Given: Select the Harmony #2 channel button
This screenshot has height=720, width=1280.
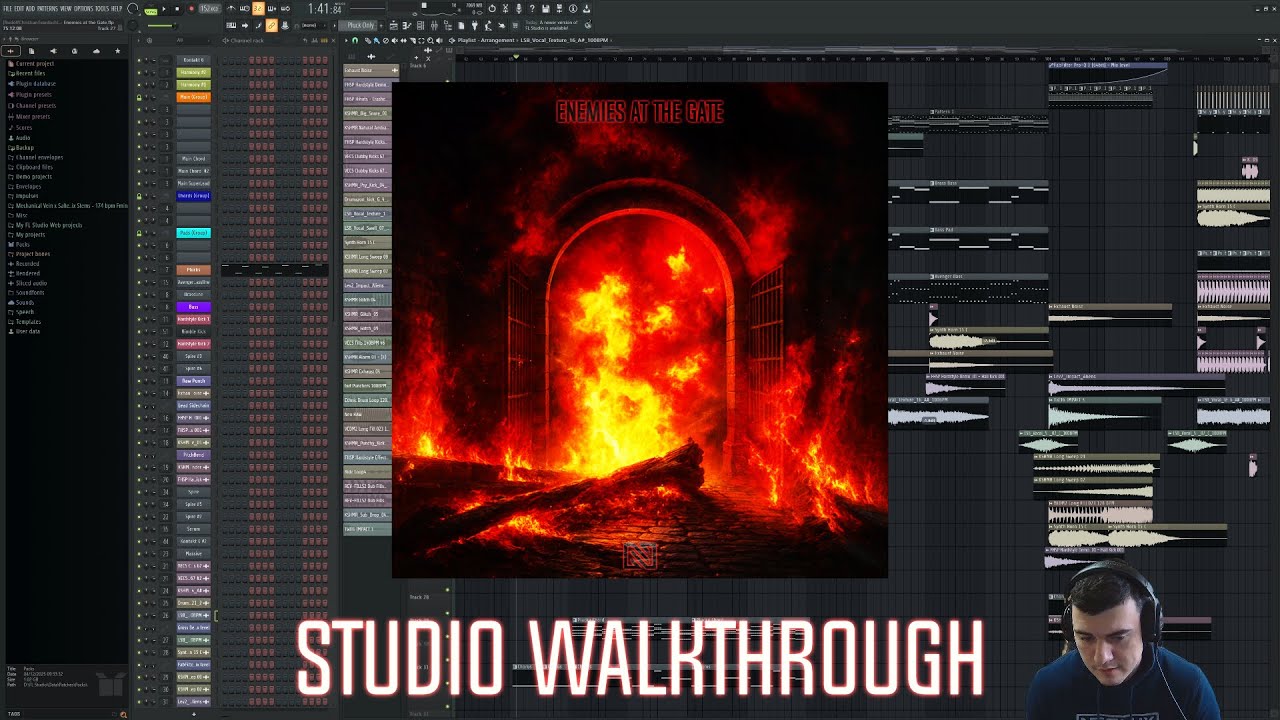Looking at the screenshot, I should click(x=193, y=72).
